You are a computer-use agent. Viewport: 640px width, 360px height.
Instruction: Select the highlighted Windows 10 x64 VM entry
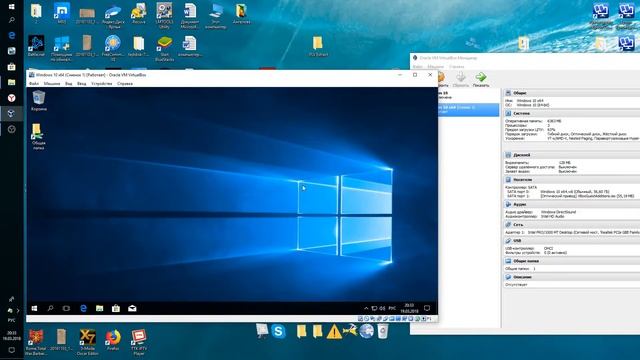coord(469,109)
